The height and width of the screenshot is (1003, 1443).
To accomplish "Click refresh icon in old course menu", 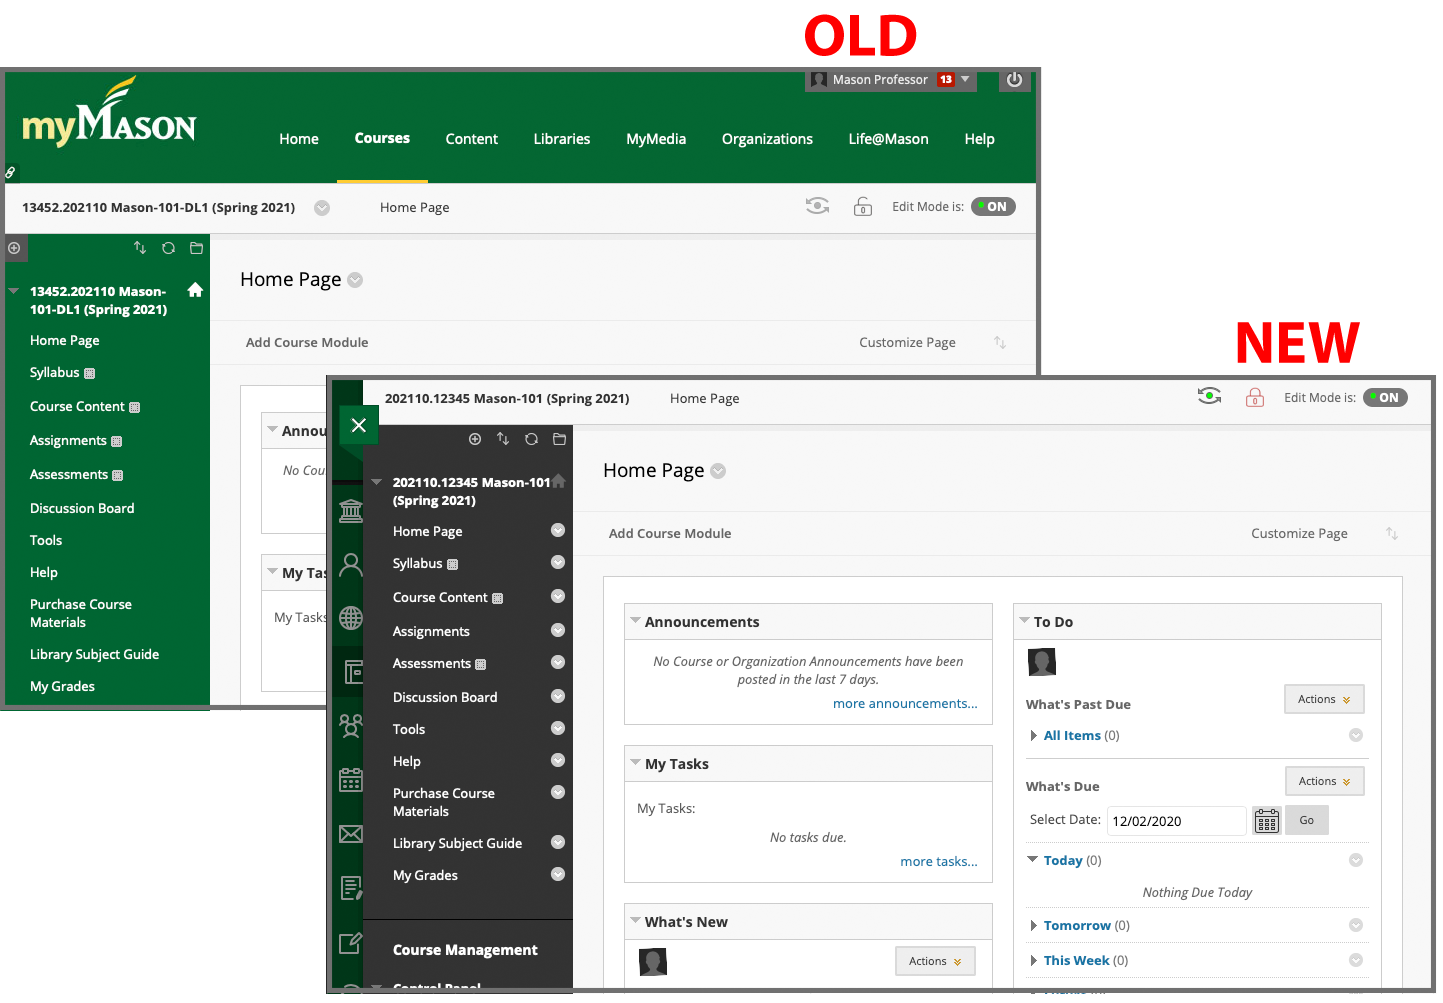I will pos(168,248).
